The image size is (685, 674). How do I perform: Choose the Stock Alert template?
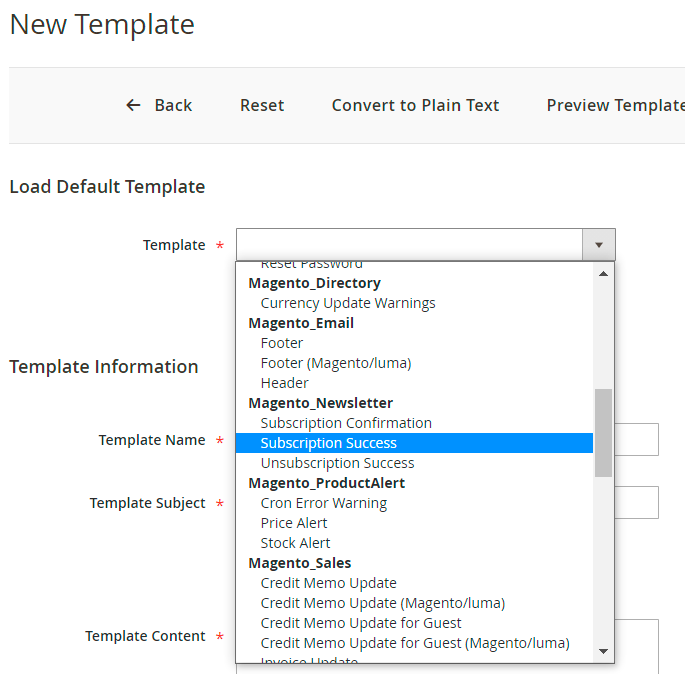295,543
